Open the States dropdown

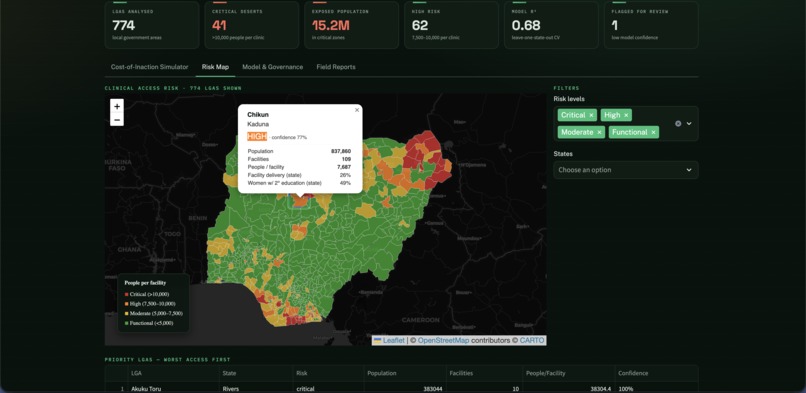point(626,170)
